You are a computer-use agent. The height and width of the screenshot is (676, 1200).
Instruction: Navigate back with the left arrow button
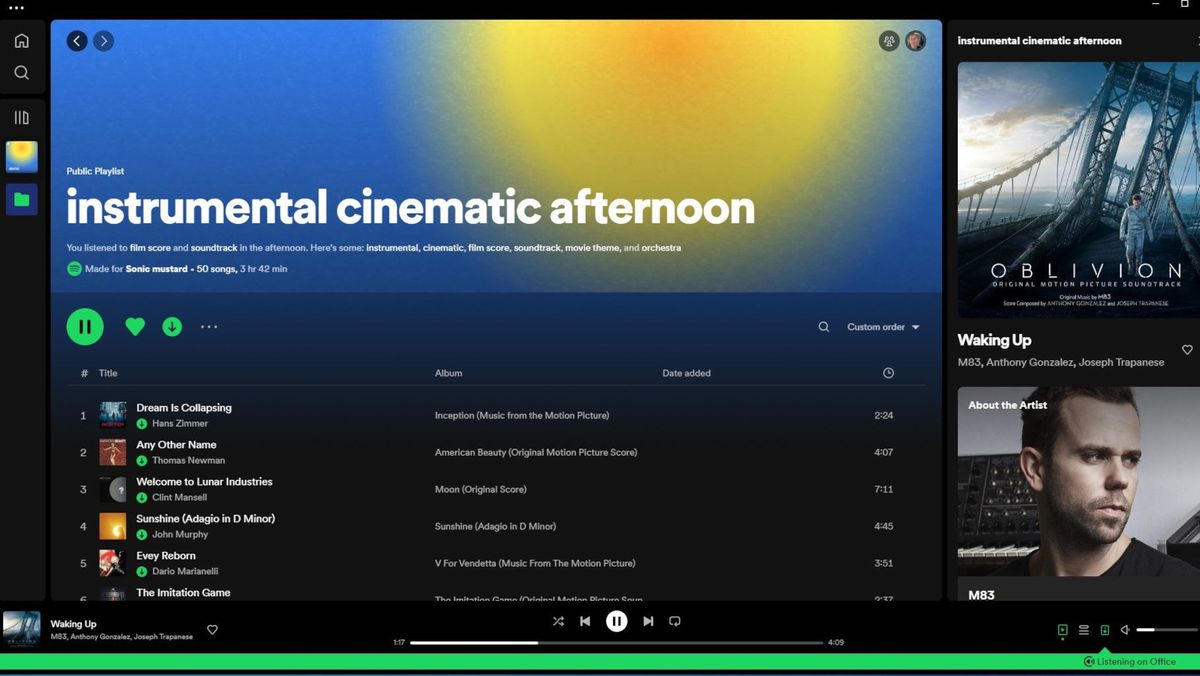(x=77, y=41)
